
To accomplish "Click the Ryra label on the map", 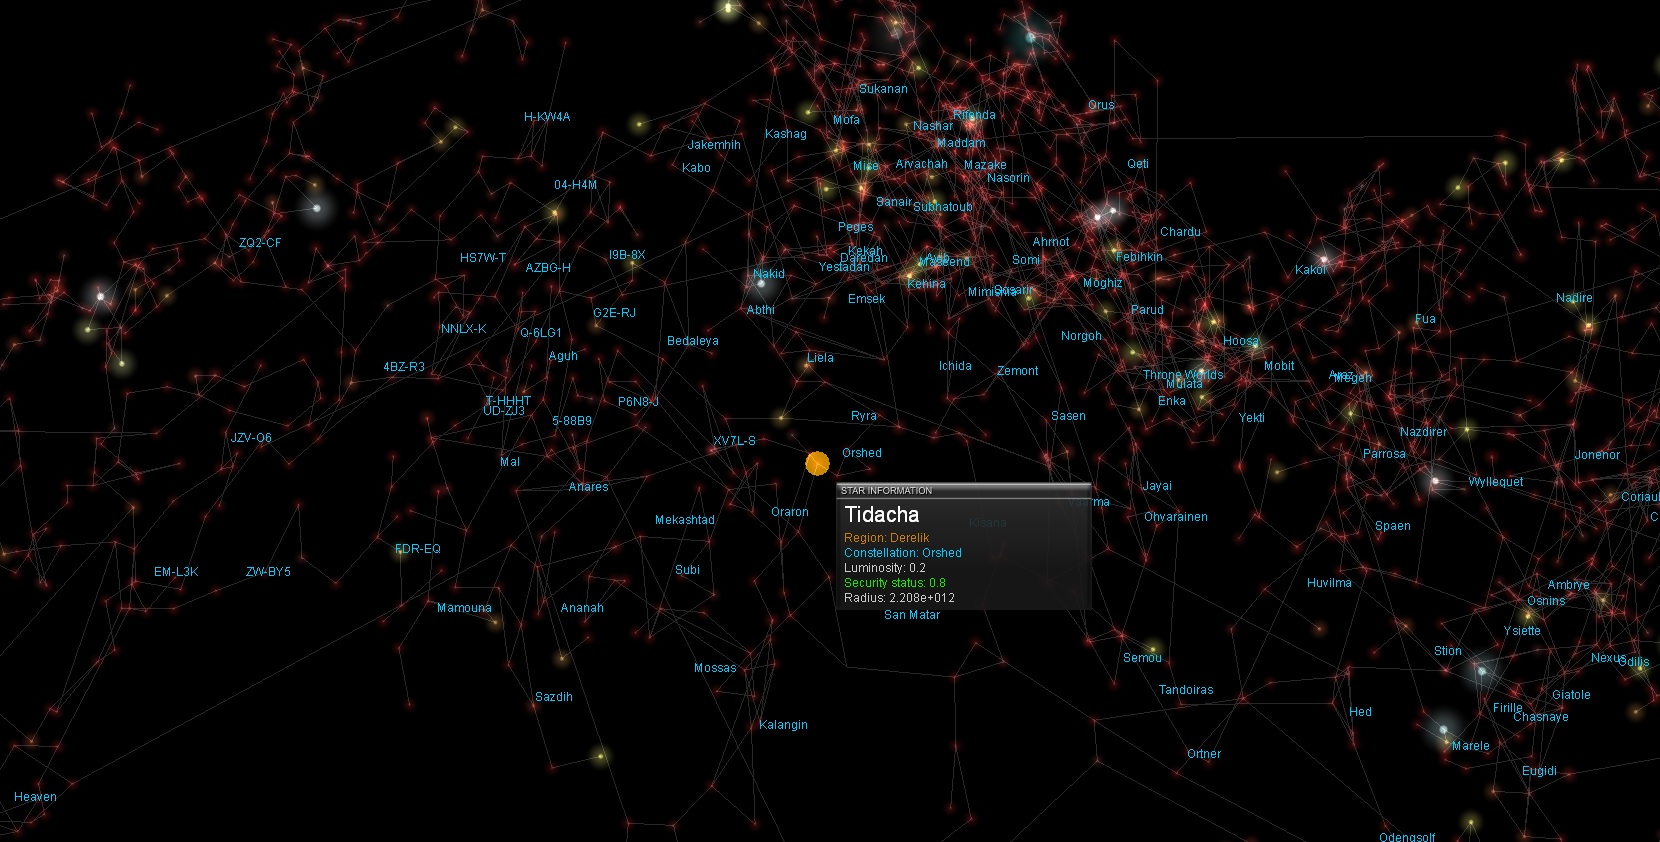I will pos(864,416).
